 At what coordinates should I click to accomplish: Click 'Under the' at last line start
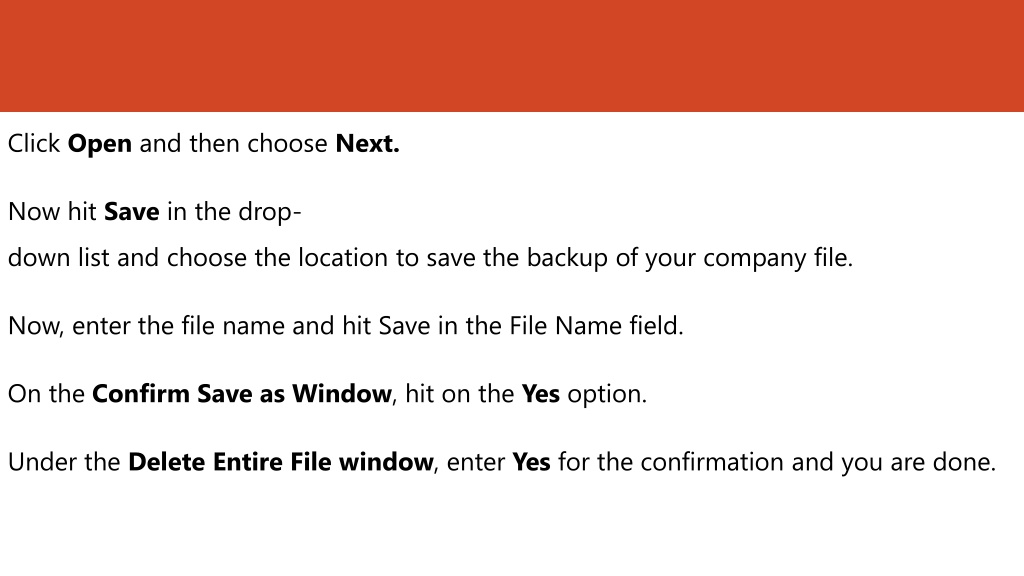click(64, 462)
